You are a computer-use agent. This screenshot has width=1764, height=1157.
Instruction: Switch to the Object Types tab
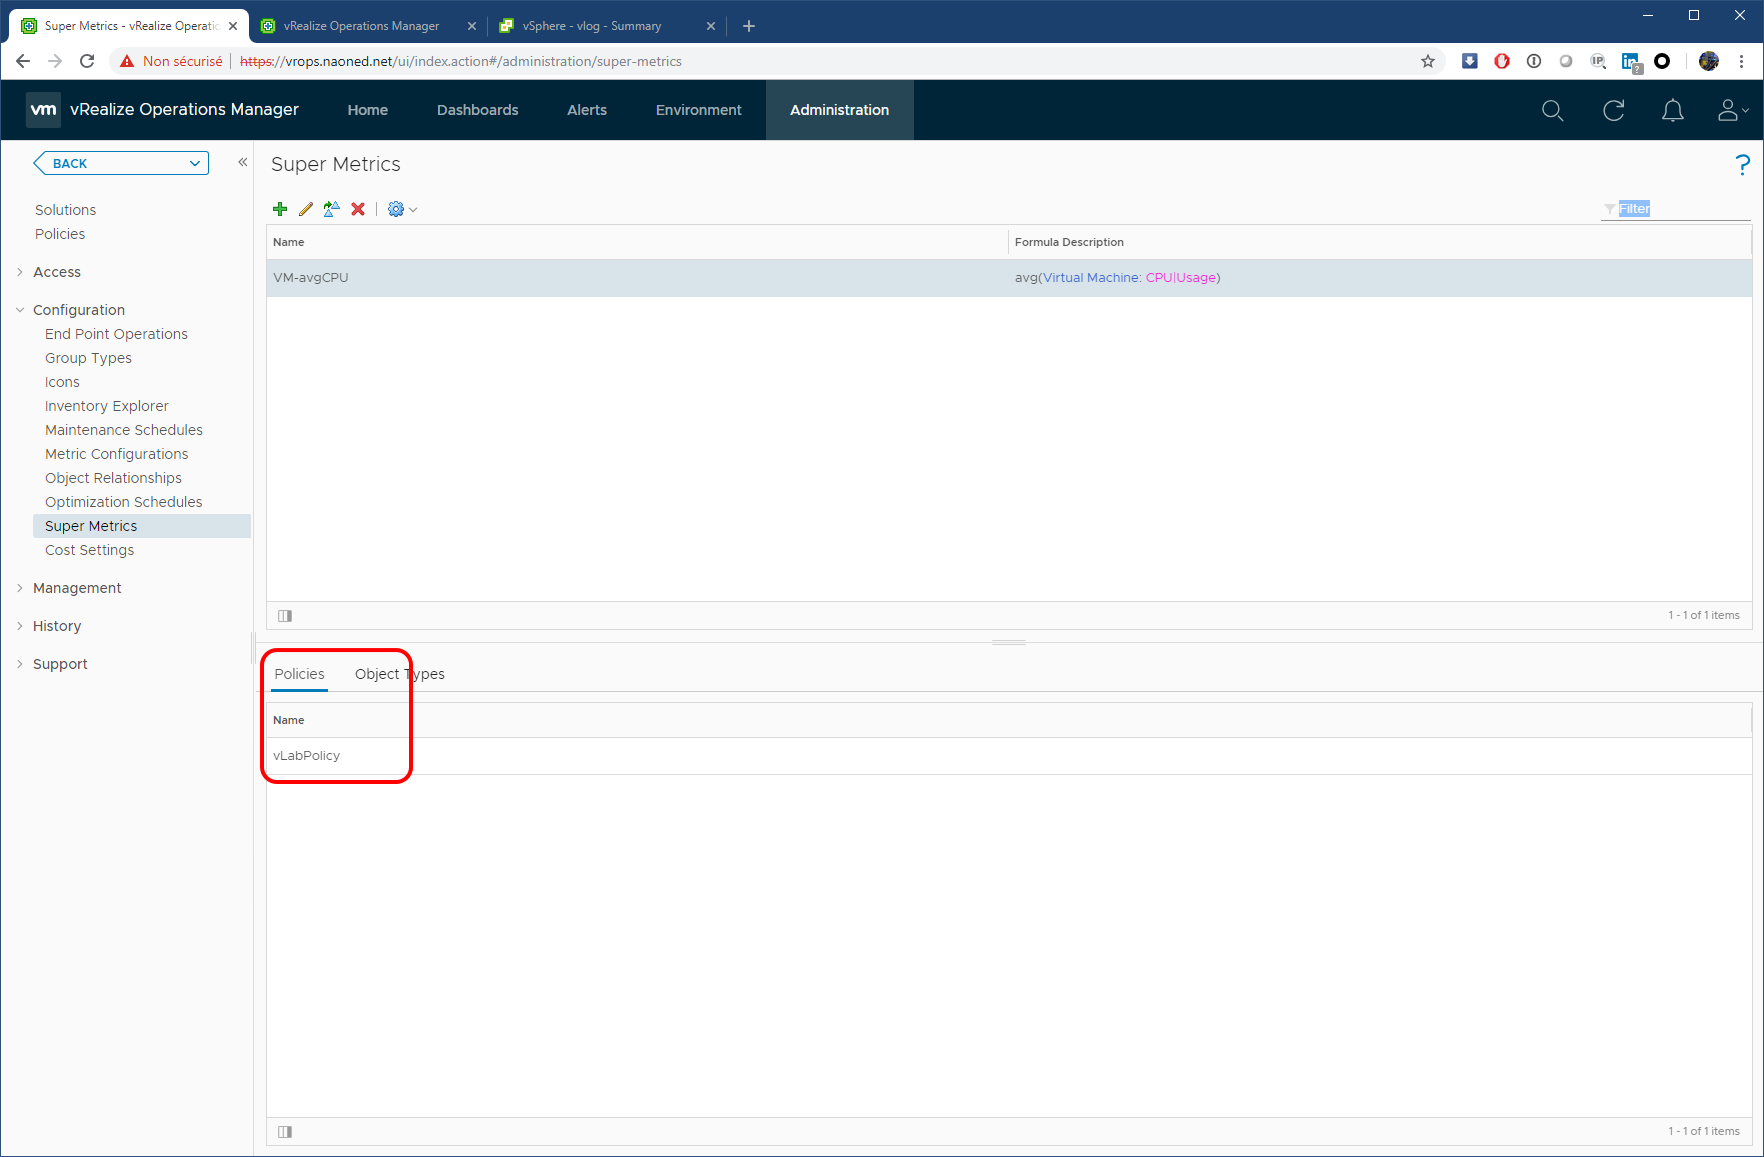pyautogui.click(x=400, y=674)
